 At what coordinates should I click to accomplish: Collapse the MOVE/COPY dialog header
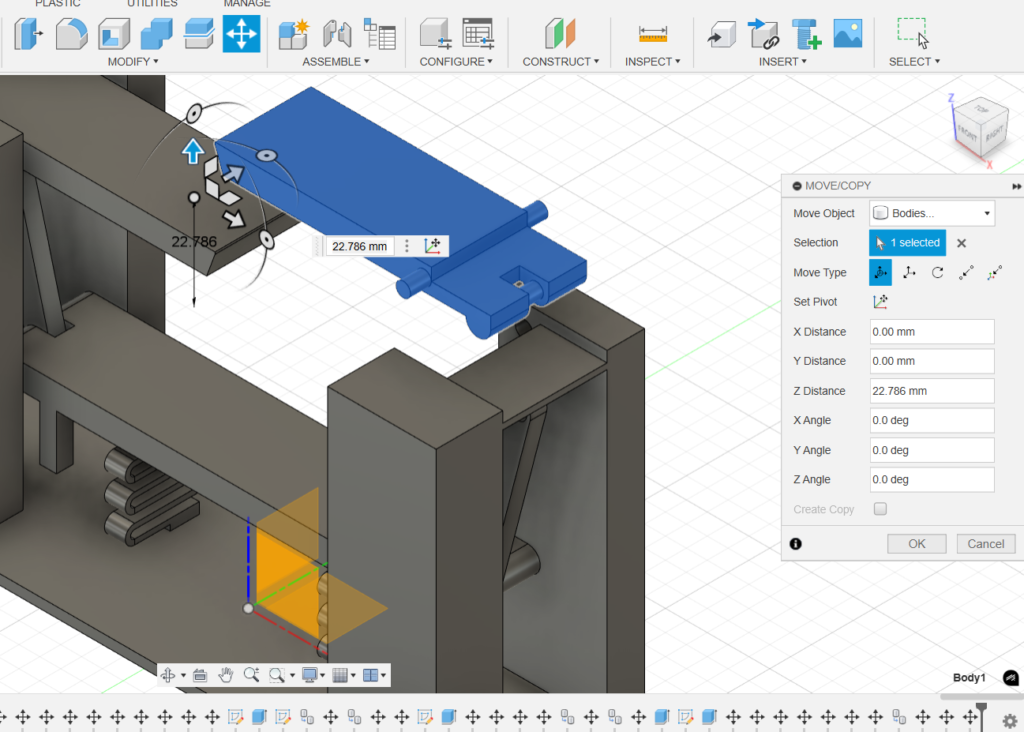coord(797,186)
